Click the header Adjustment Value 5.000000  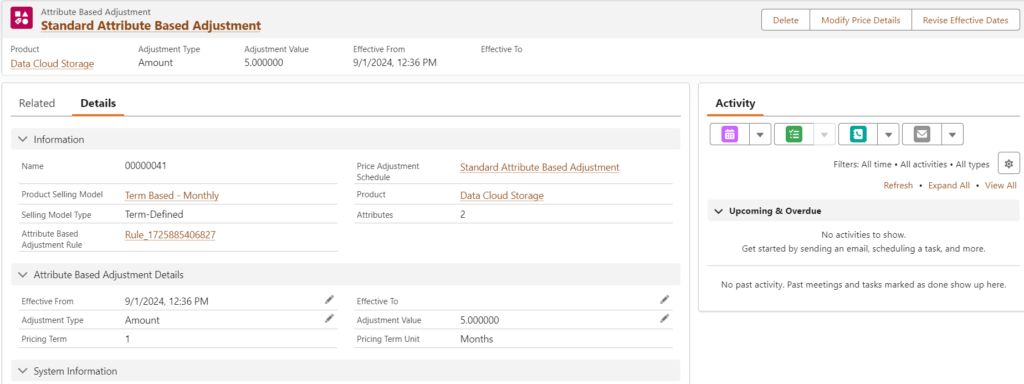click(x=264, y=63)
